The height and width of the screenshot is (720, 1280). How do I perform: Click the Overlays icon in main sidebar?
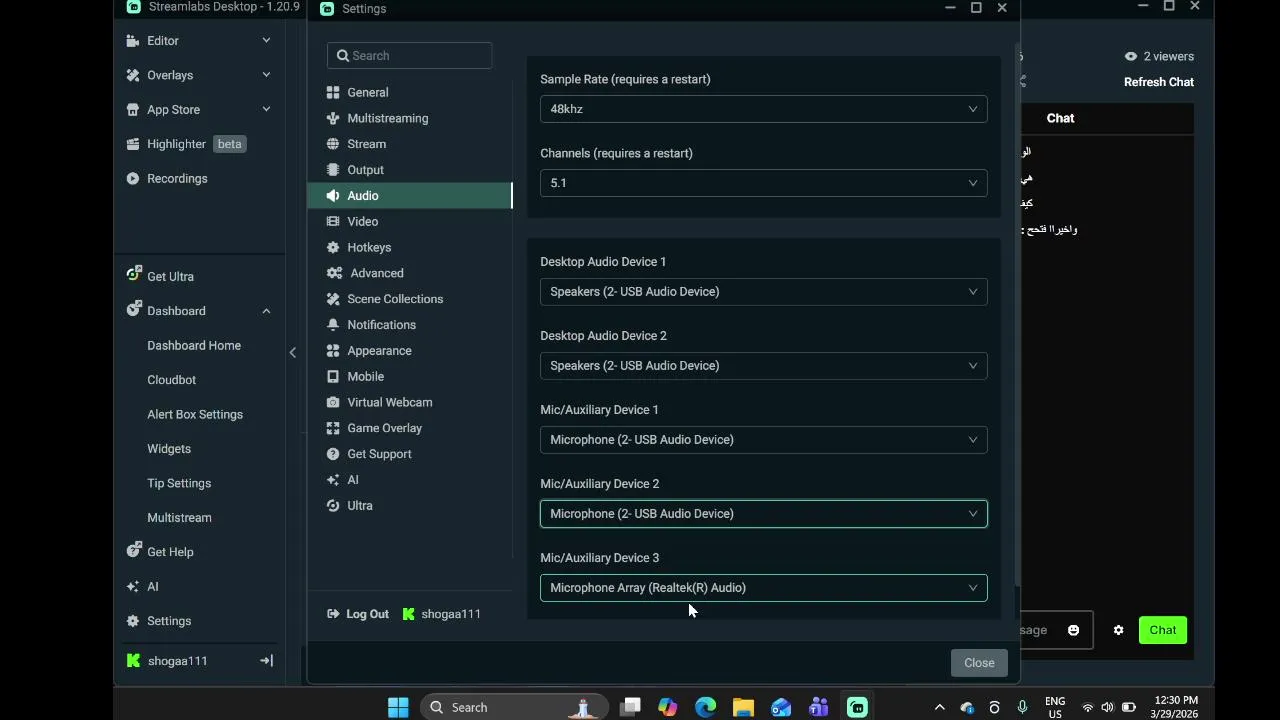(x=133, y=75)
